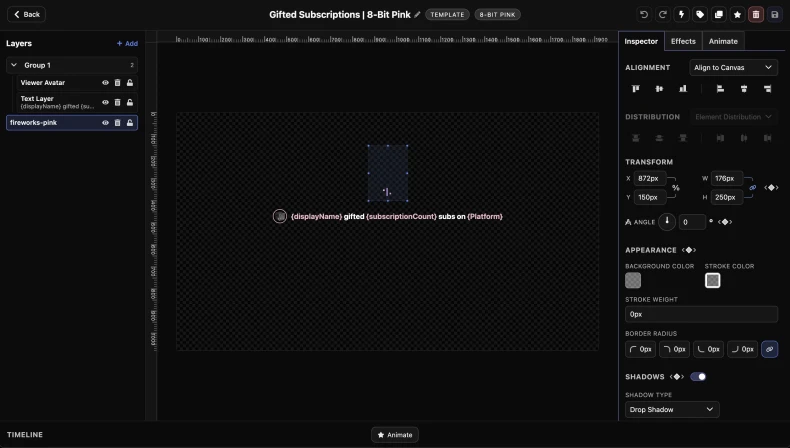Click the displayName gifted text on canvas

(397, 216)
